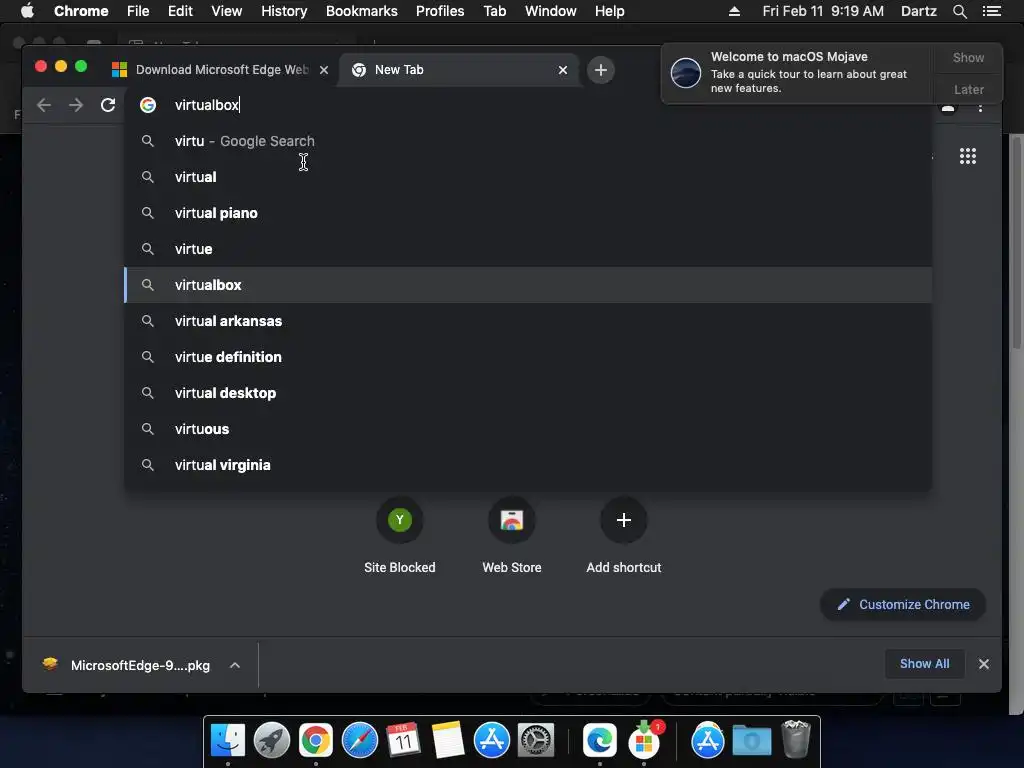The image size is (1024, 768).
Task: Open the Google apps grid
Action: point(968,156)
